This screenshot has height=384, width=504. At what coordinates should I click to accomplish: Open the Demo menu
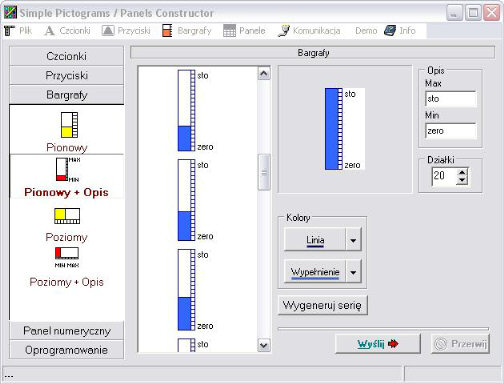[x=366, y=31]
